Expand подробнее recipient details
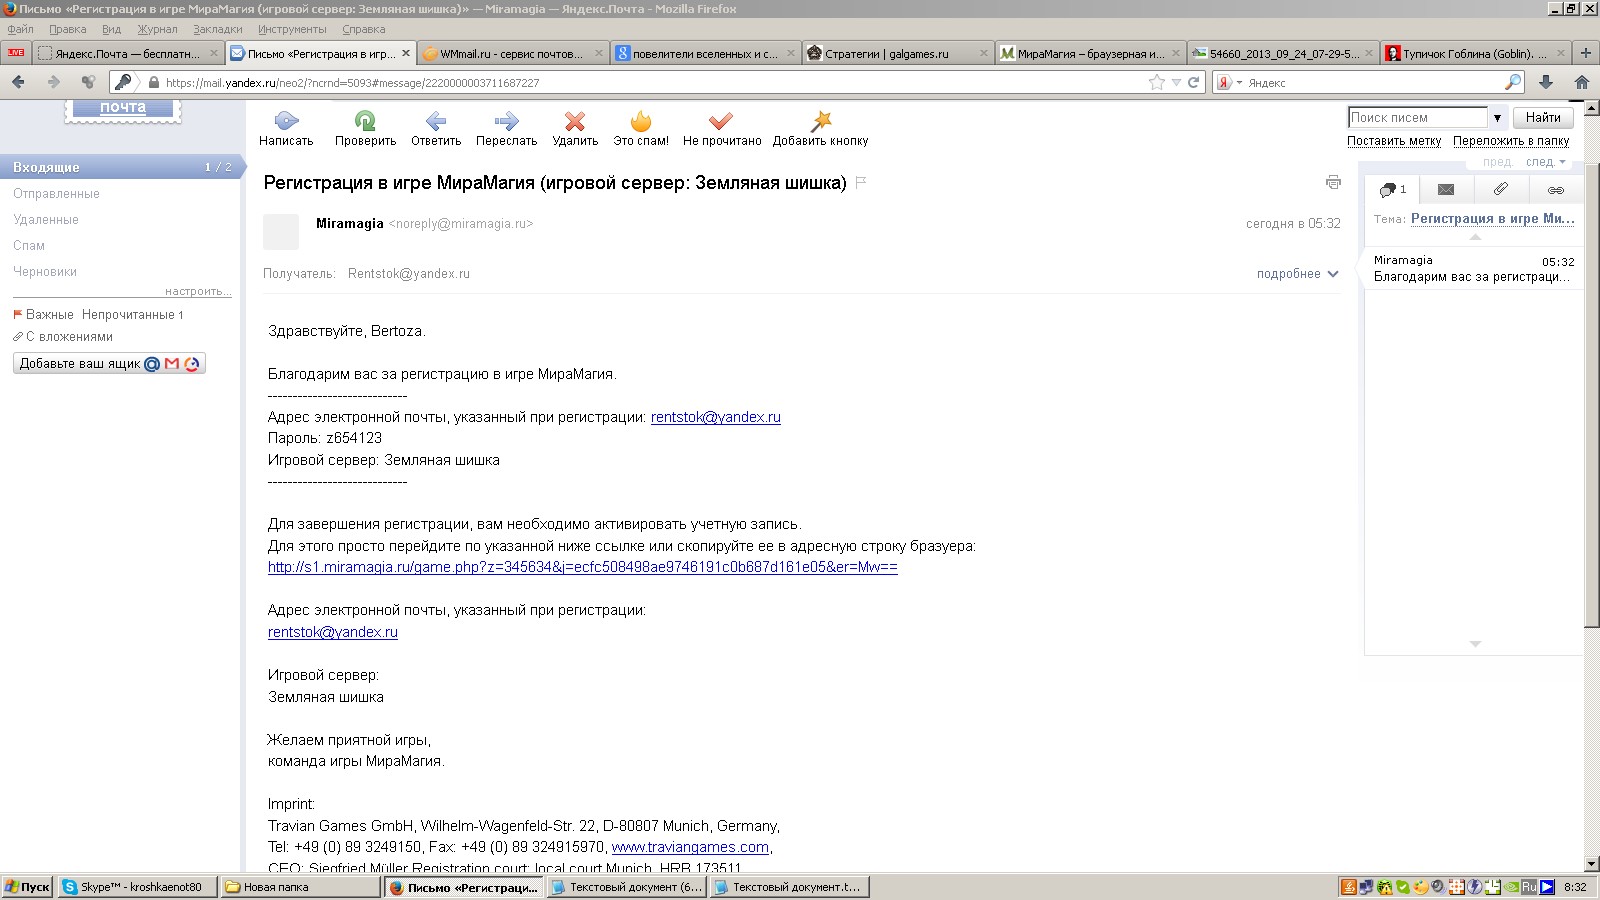Screen dimensions: 1600x900 tap(1297, 274)
